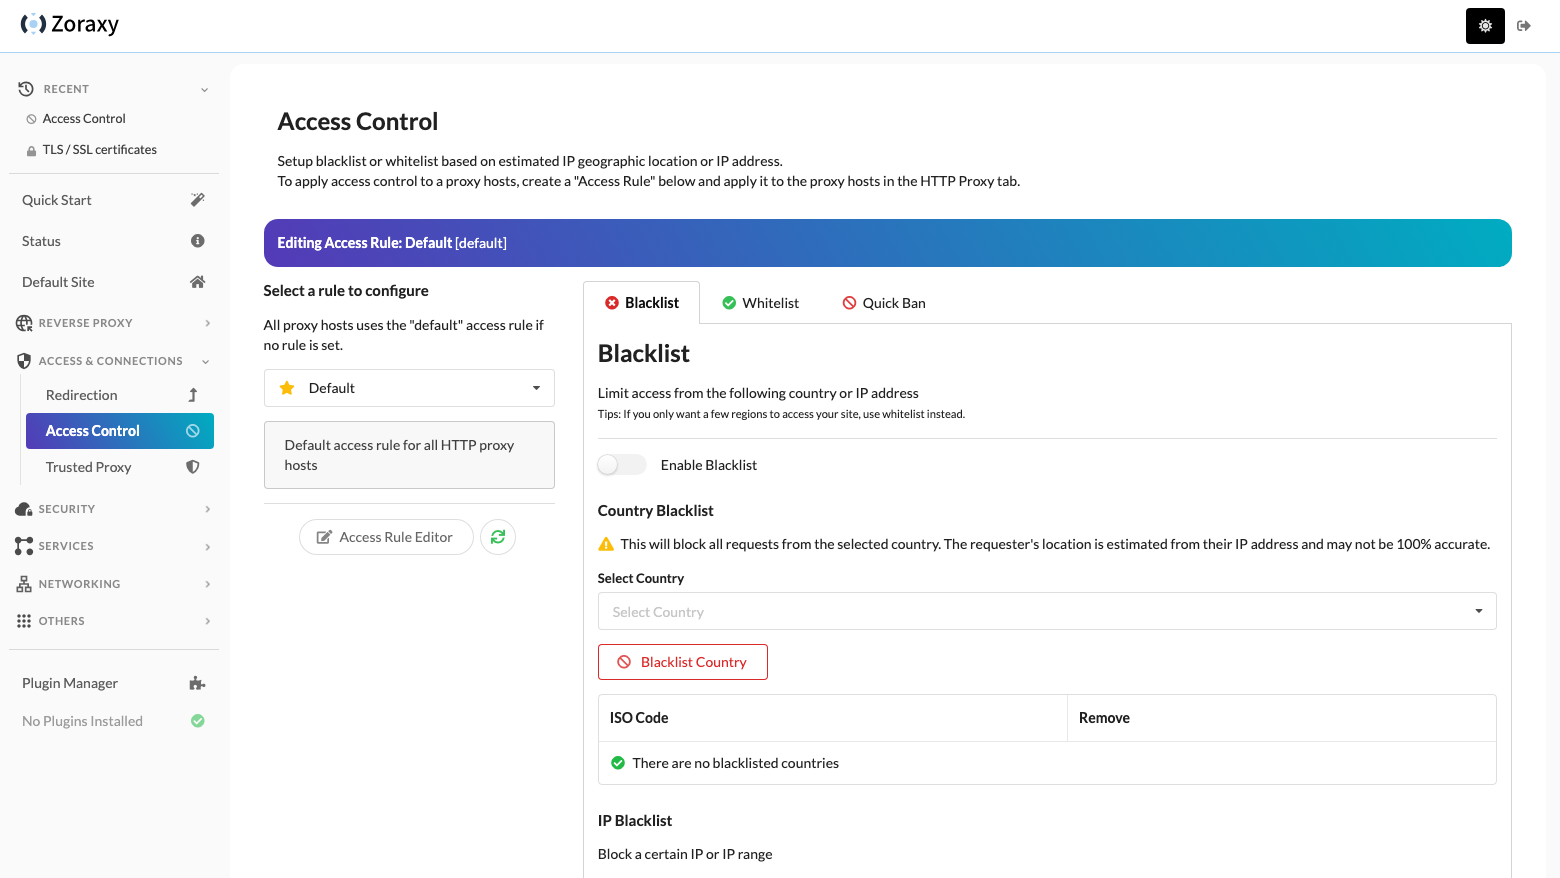
Task: Click the Access Control ban icon in sidebar
Action: [193, 431]
